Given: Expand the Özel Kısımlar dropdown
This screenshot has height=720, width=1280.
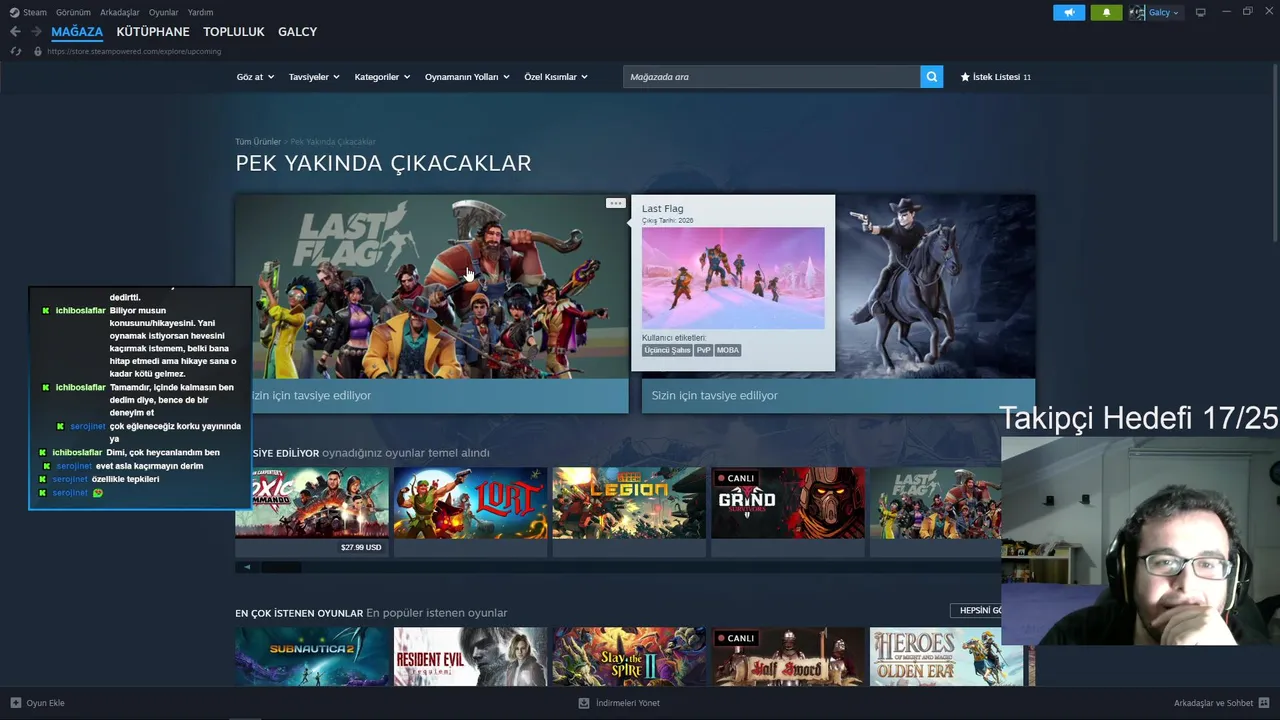Looking at the screenshot, I should [556, 77].
